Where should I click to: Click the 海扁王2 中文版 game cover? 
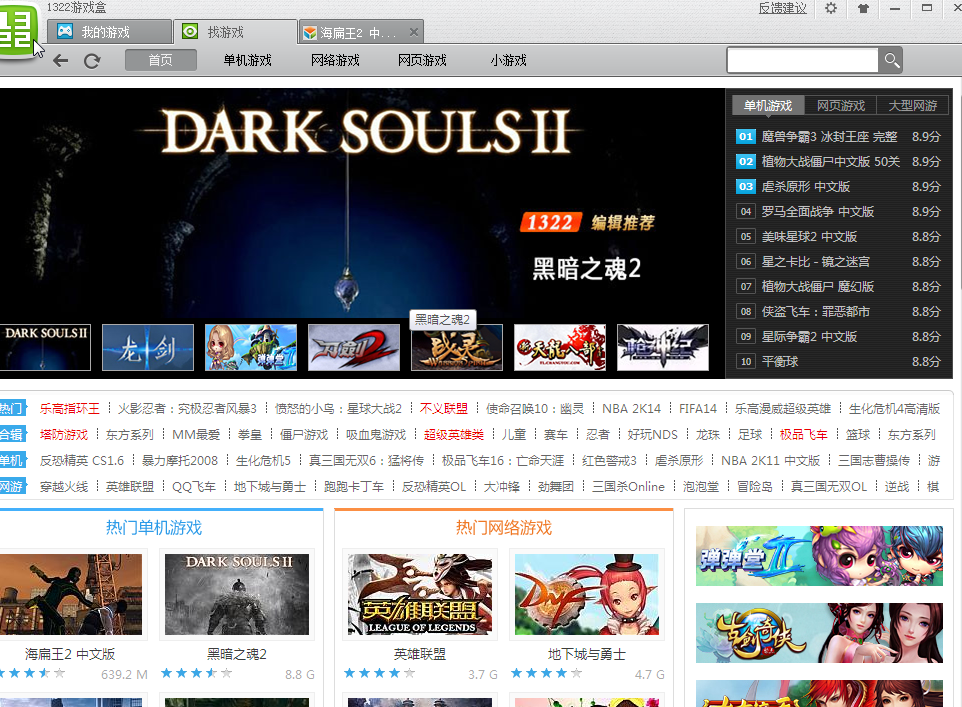click(x=70, y=594)
